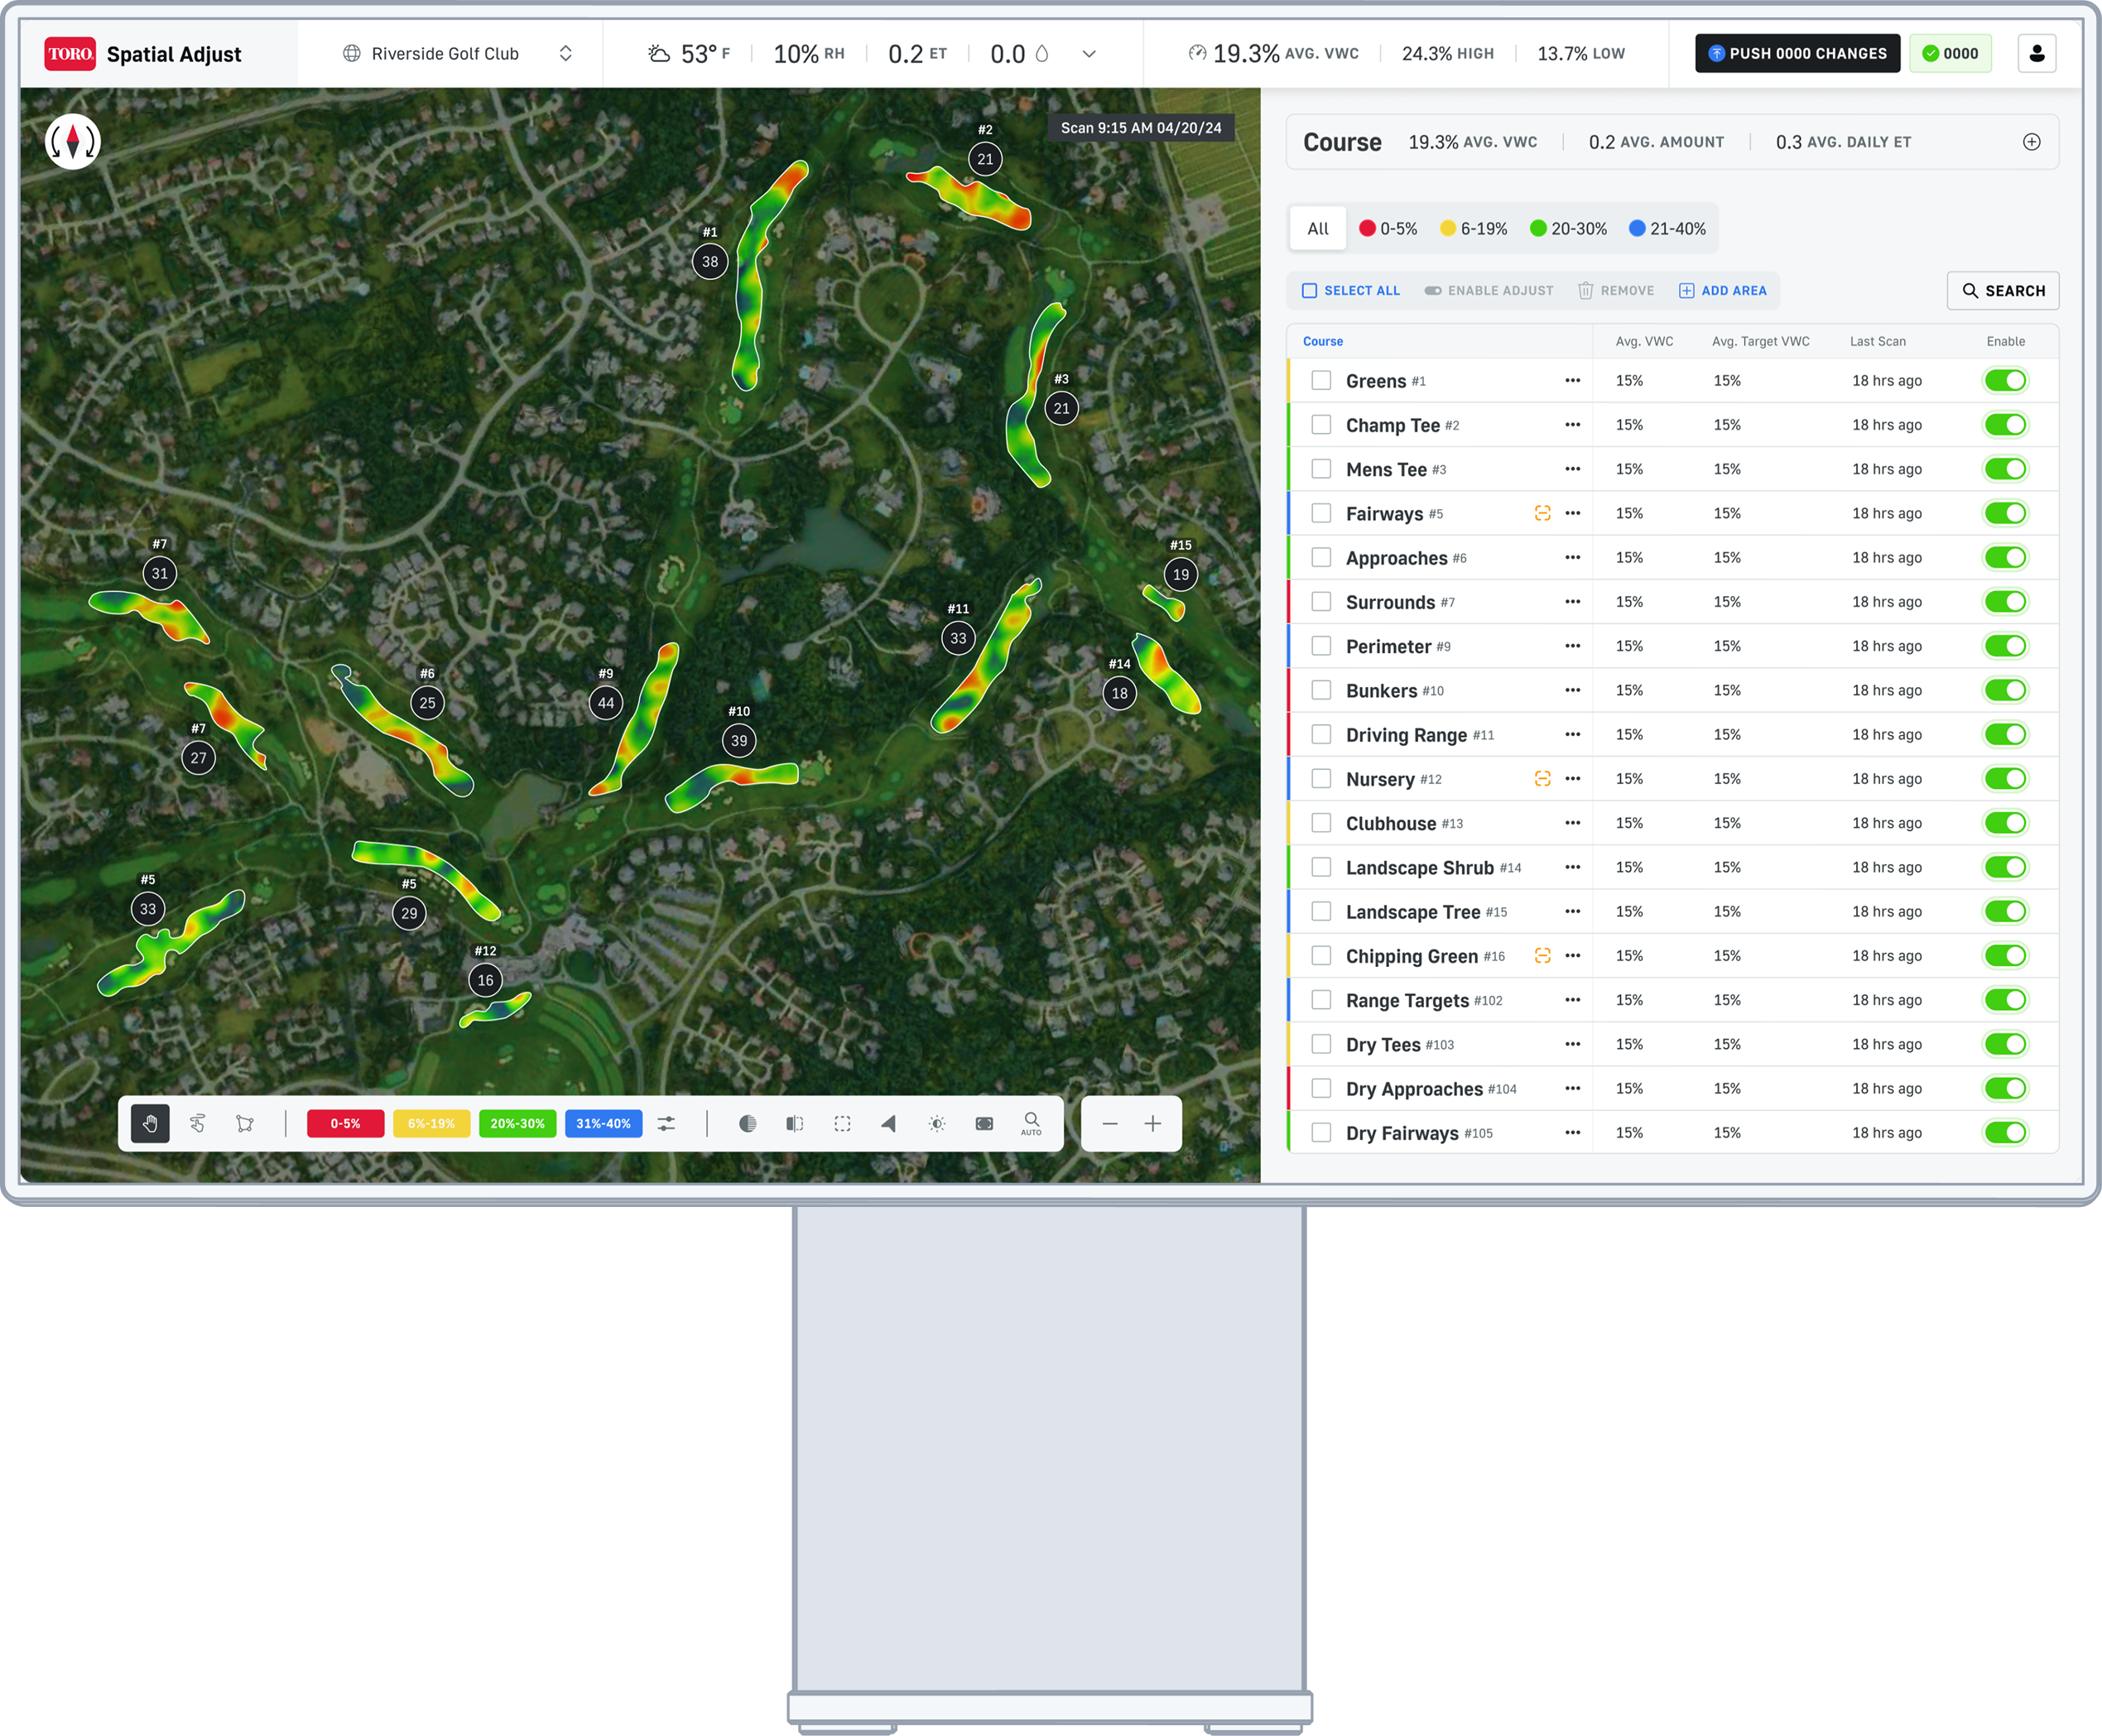Toggle the heatmap contrast overlay icon

point(748,1124)
